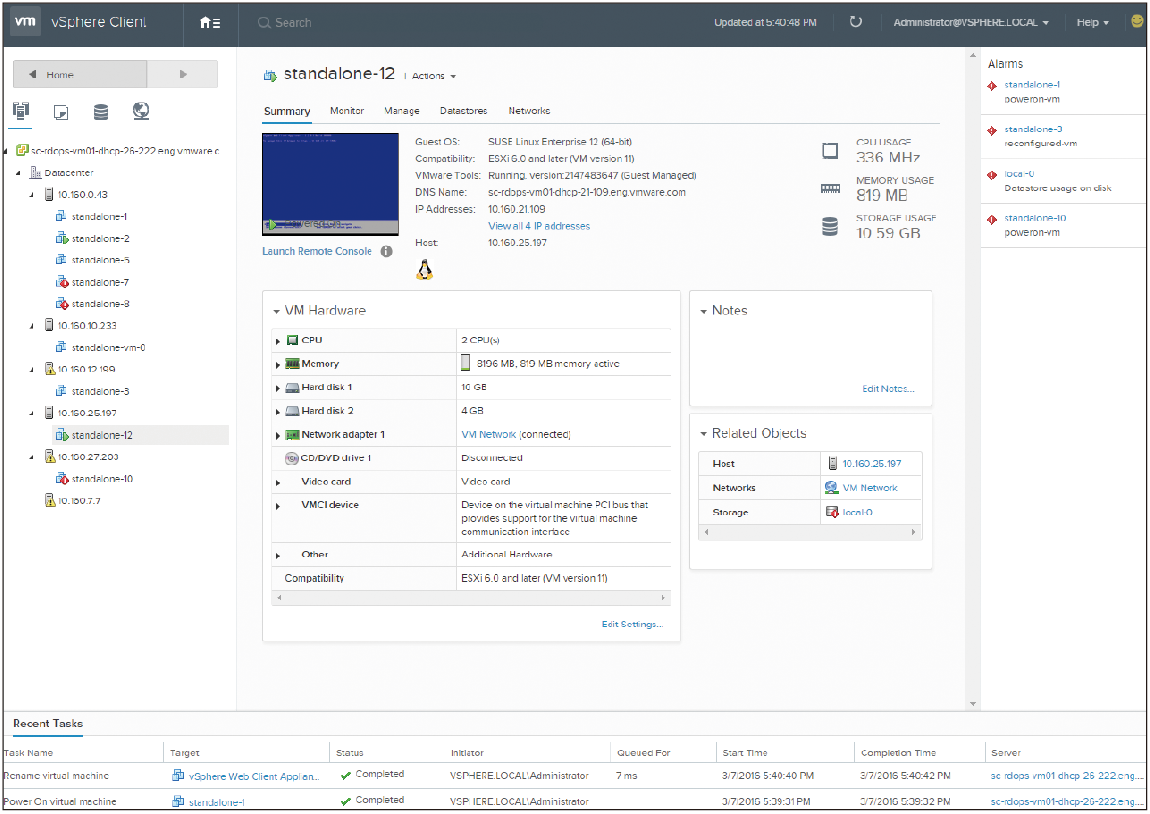Switch to the Monitor tab
1150x814 pixels.
[347, 111]
